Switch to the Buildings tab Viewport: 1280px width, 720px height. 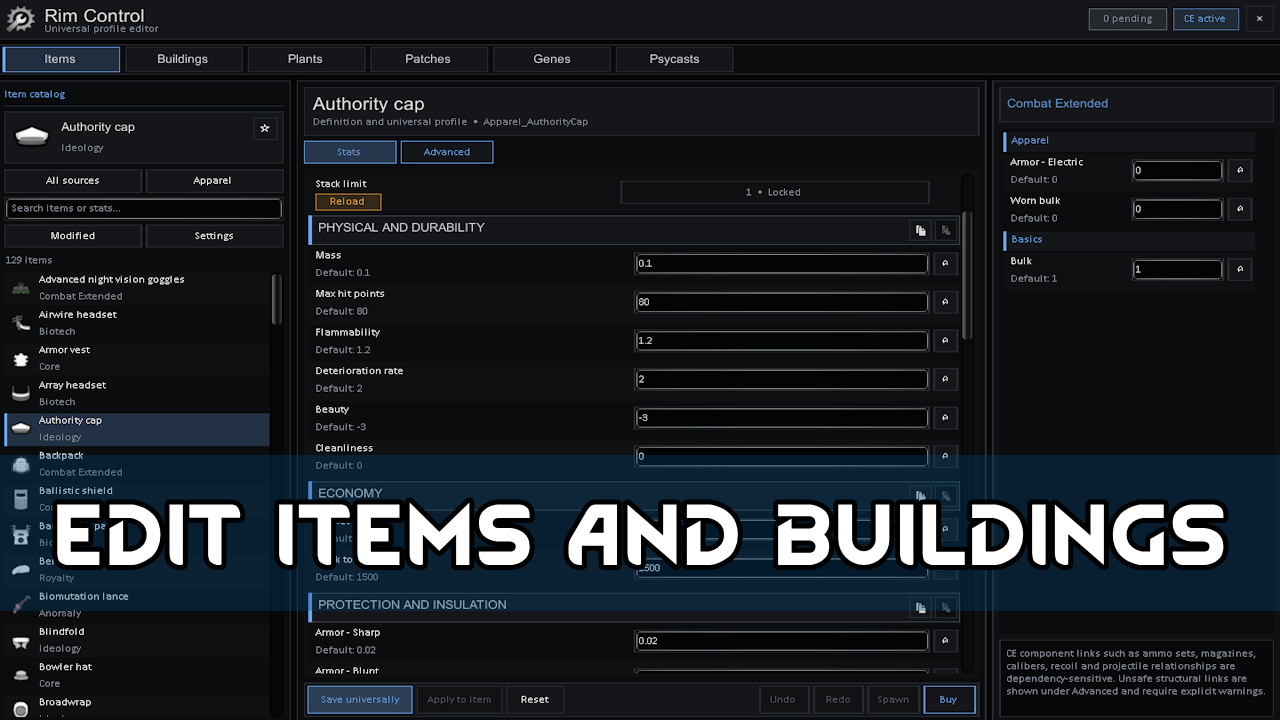[x=183, y=59]
